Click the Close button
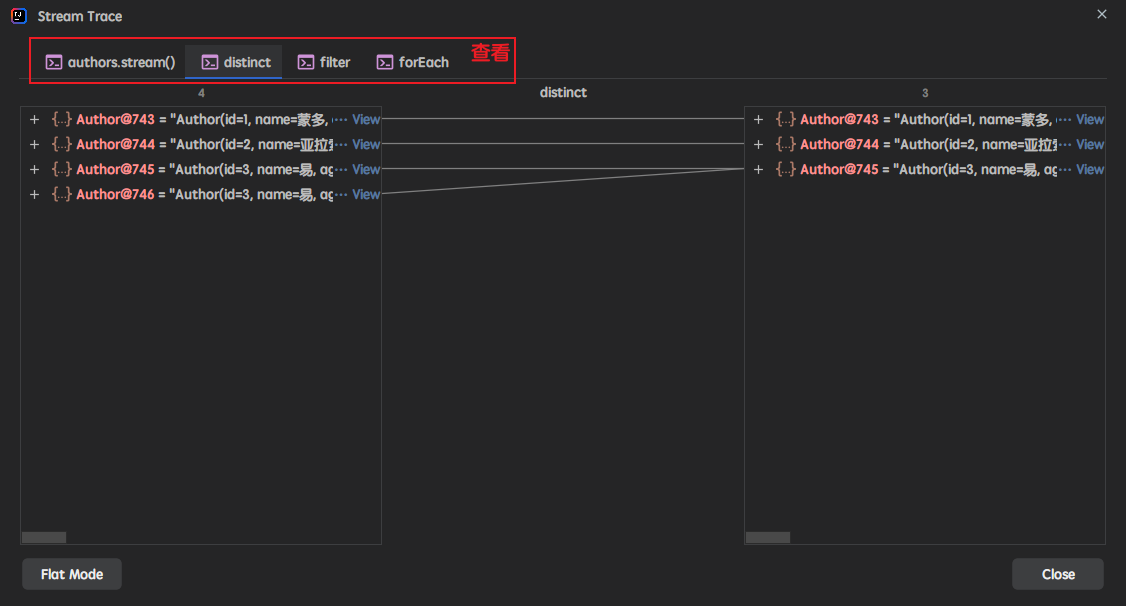 pyautogui.click(x=1057, y=573)
